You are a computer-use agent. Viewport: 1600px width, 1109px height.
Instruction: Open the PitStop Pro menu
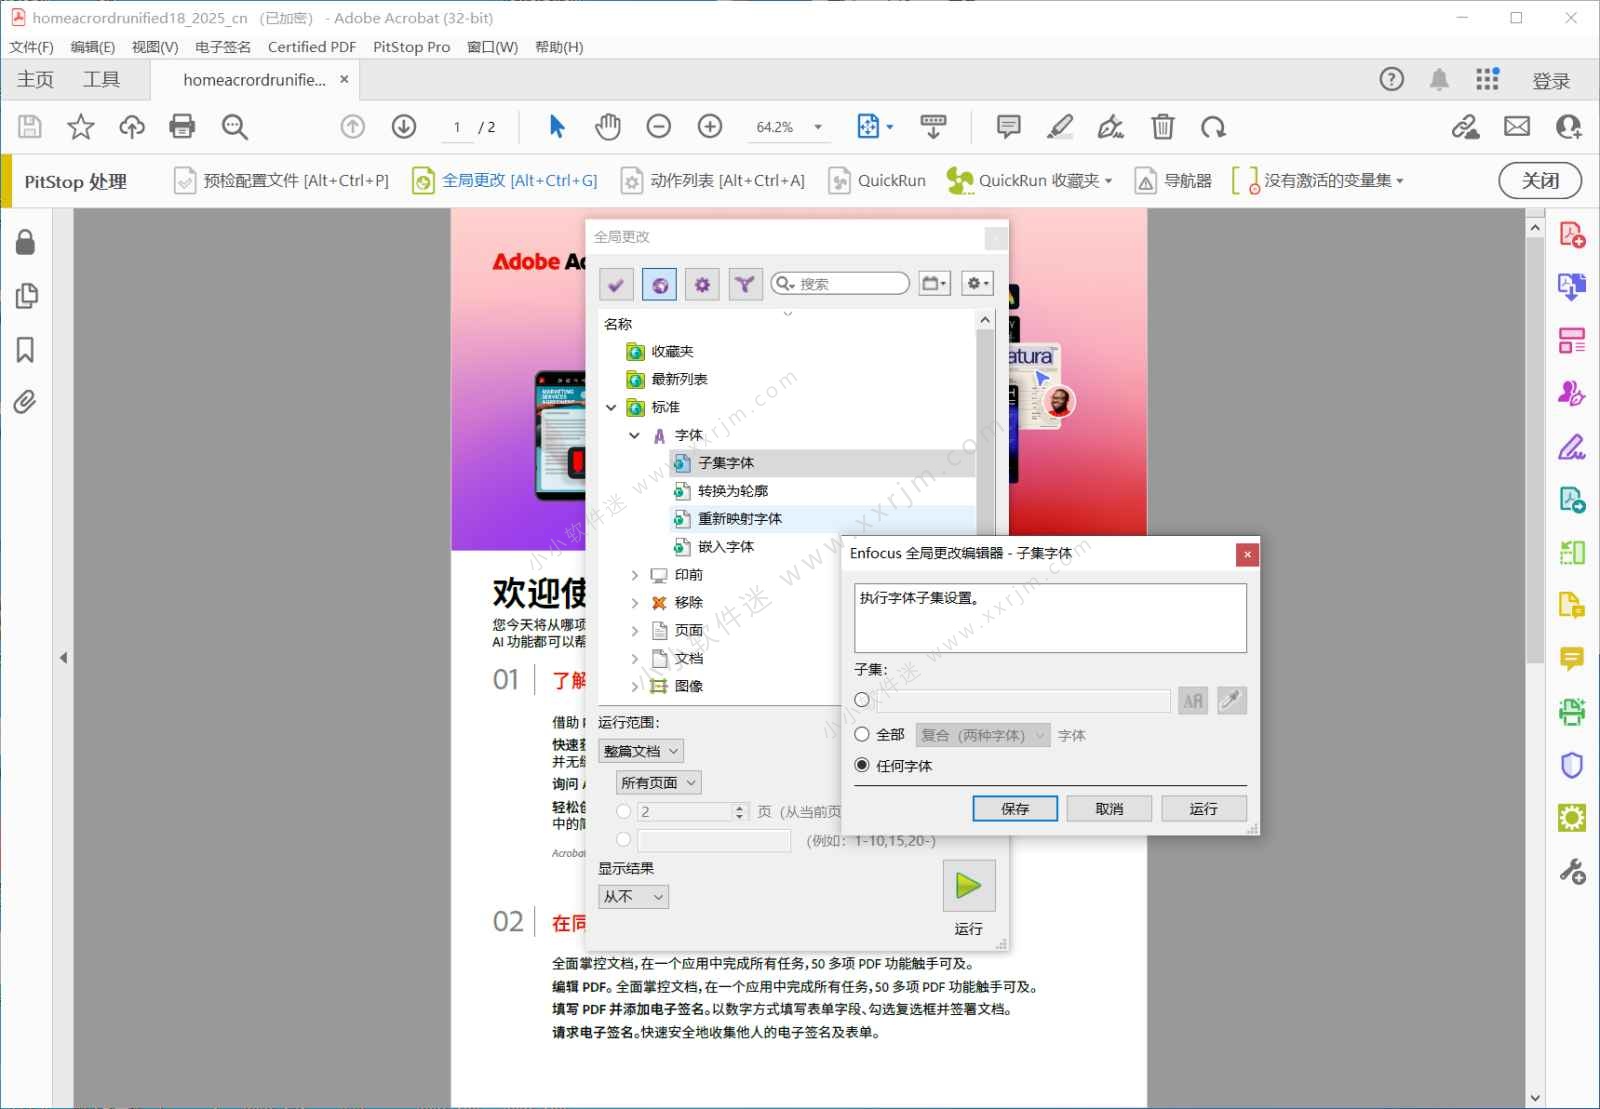click(x=411, y=47)
